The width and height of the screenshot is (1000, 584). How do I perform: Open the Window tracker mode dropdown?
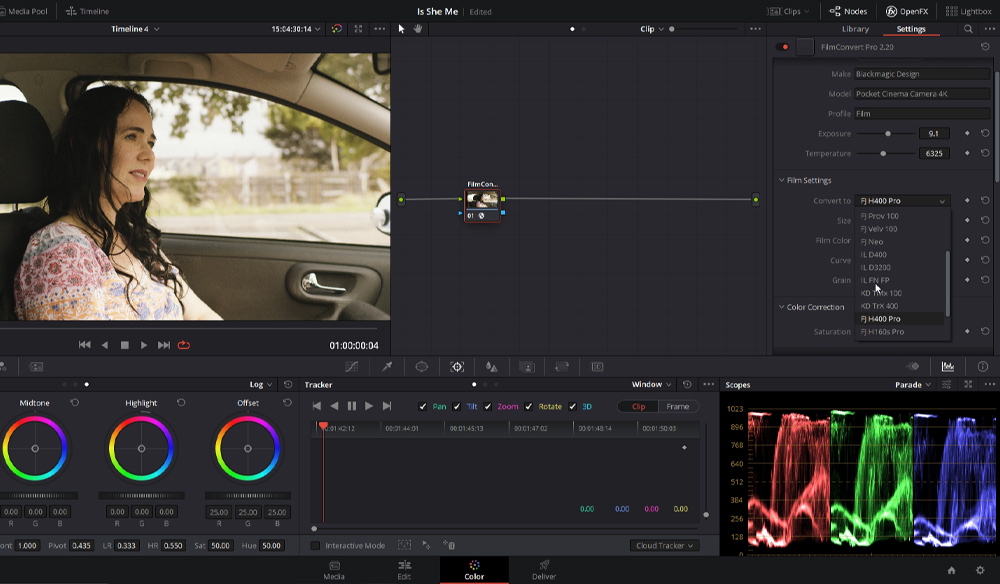coord(651,384)
